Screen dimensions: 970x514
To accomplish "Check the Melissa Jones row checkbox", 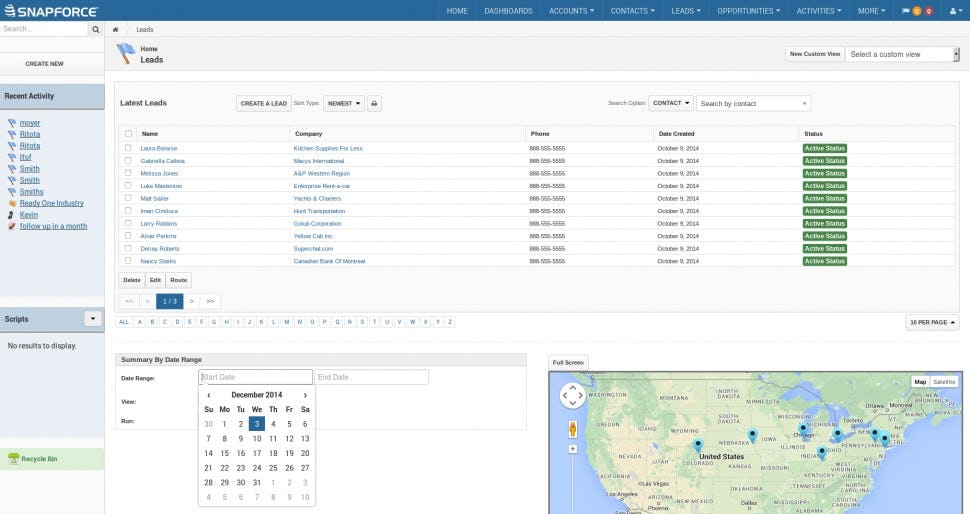I will tap(128, 173).
